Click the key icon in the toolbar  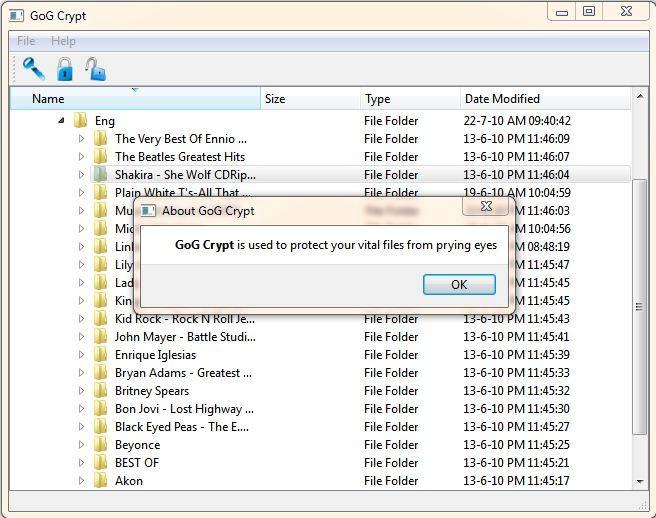[34, 68]
